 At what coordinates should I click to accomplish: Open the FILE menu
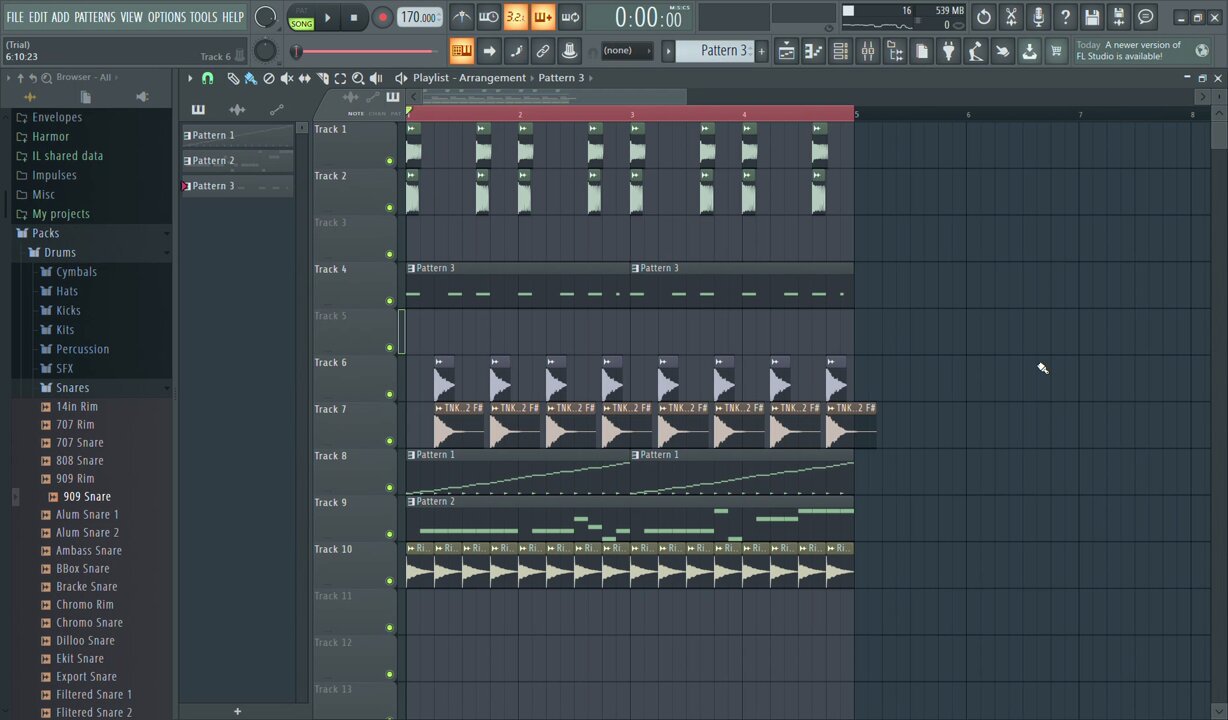pos(15,17)
